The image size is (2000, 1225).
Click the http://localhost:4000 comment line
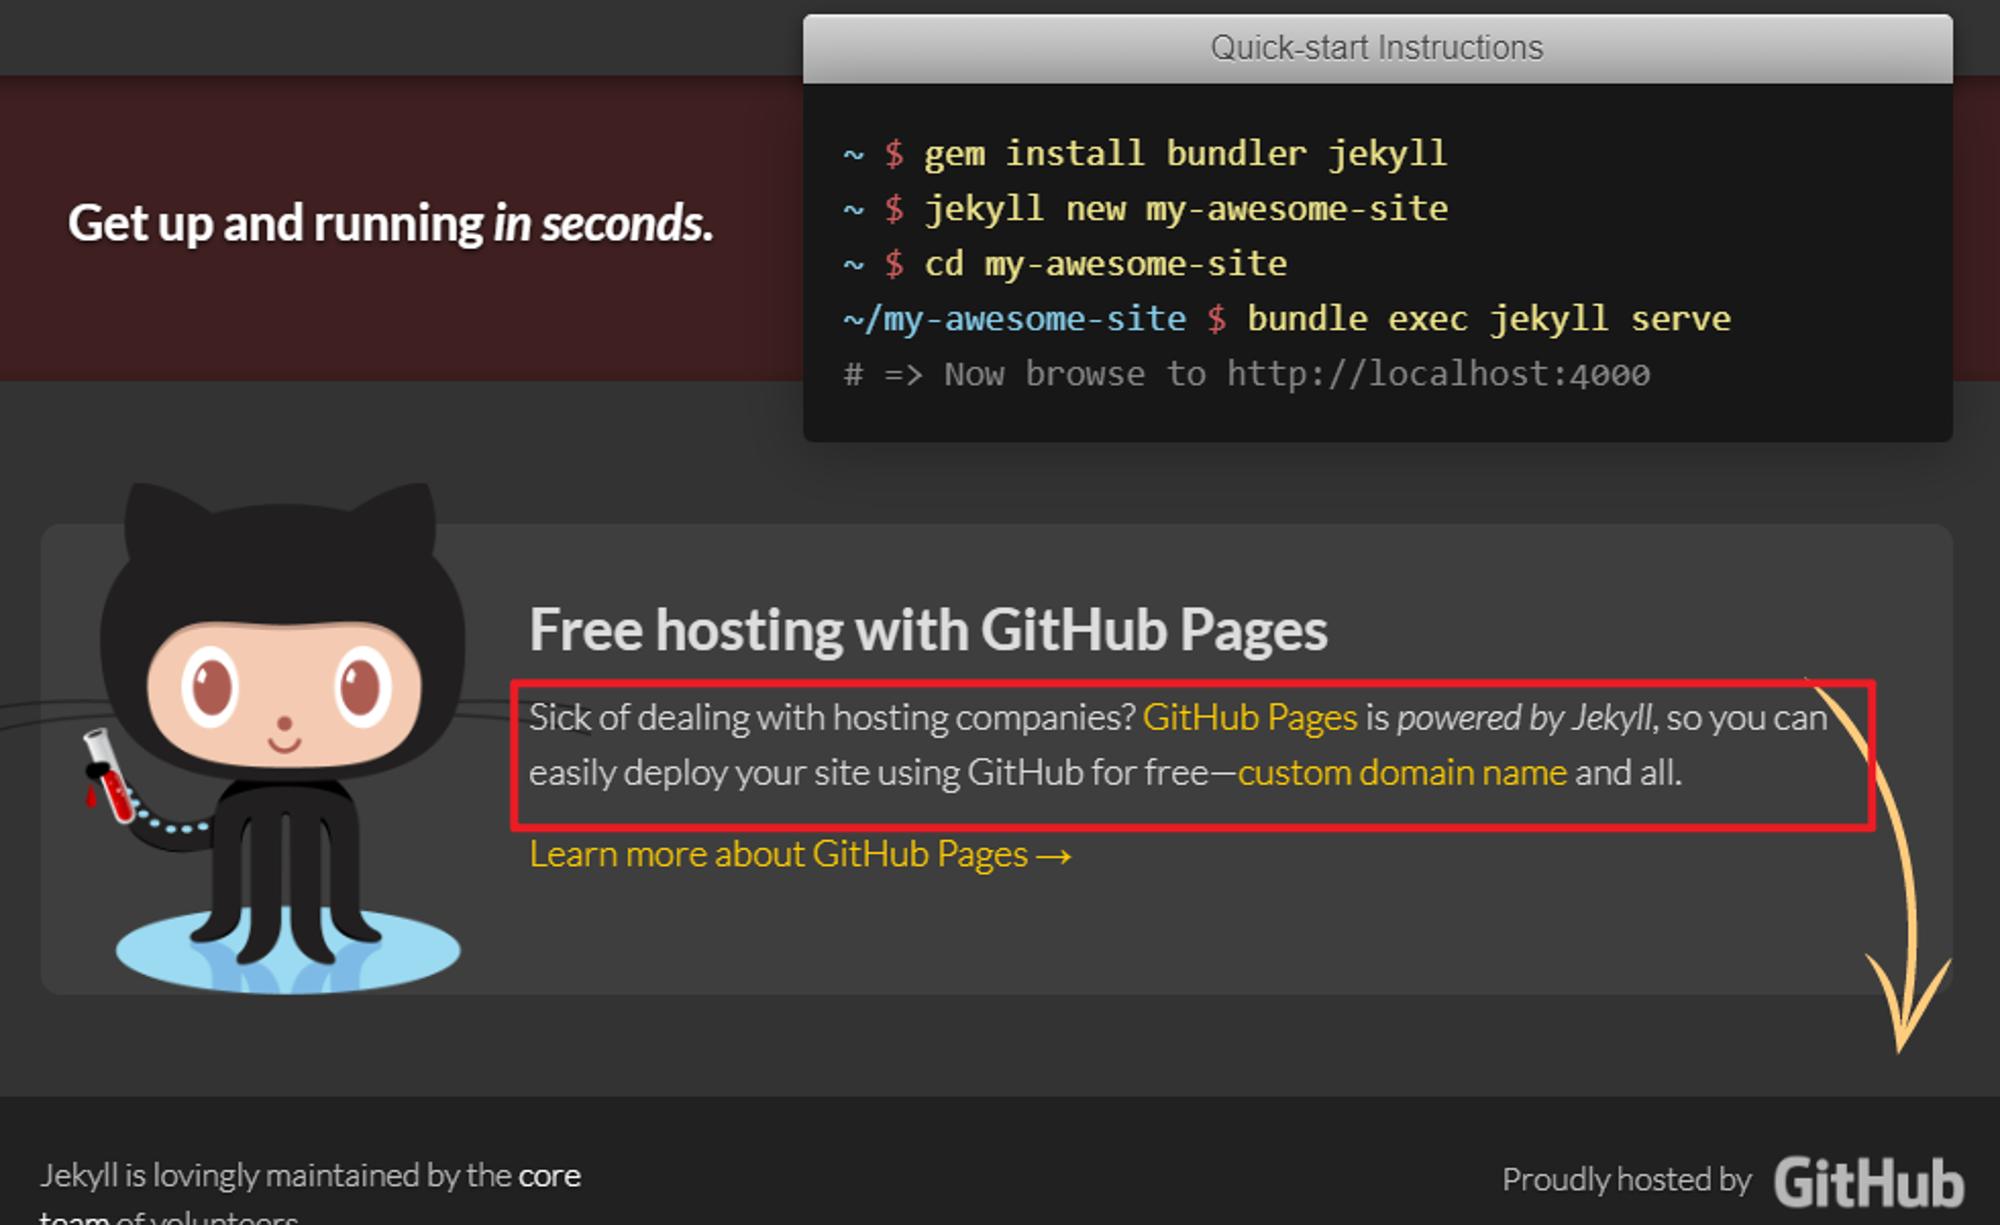pos(1247,374)
